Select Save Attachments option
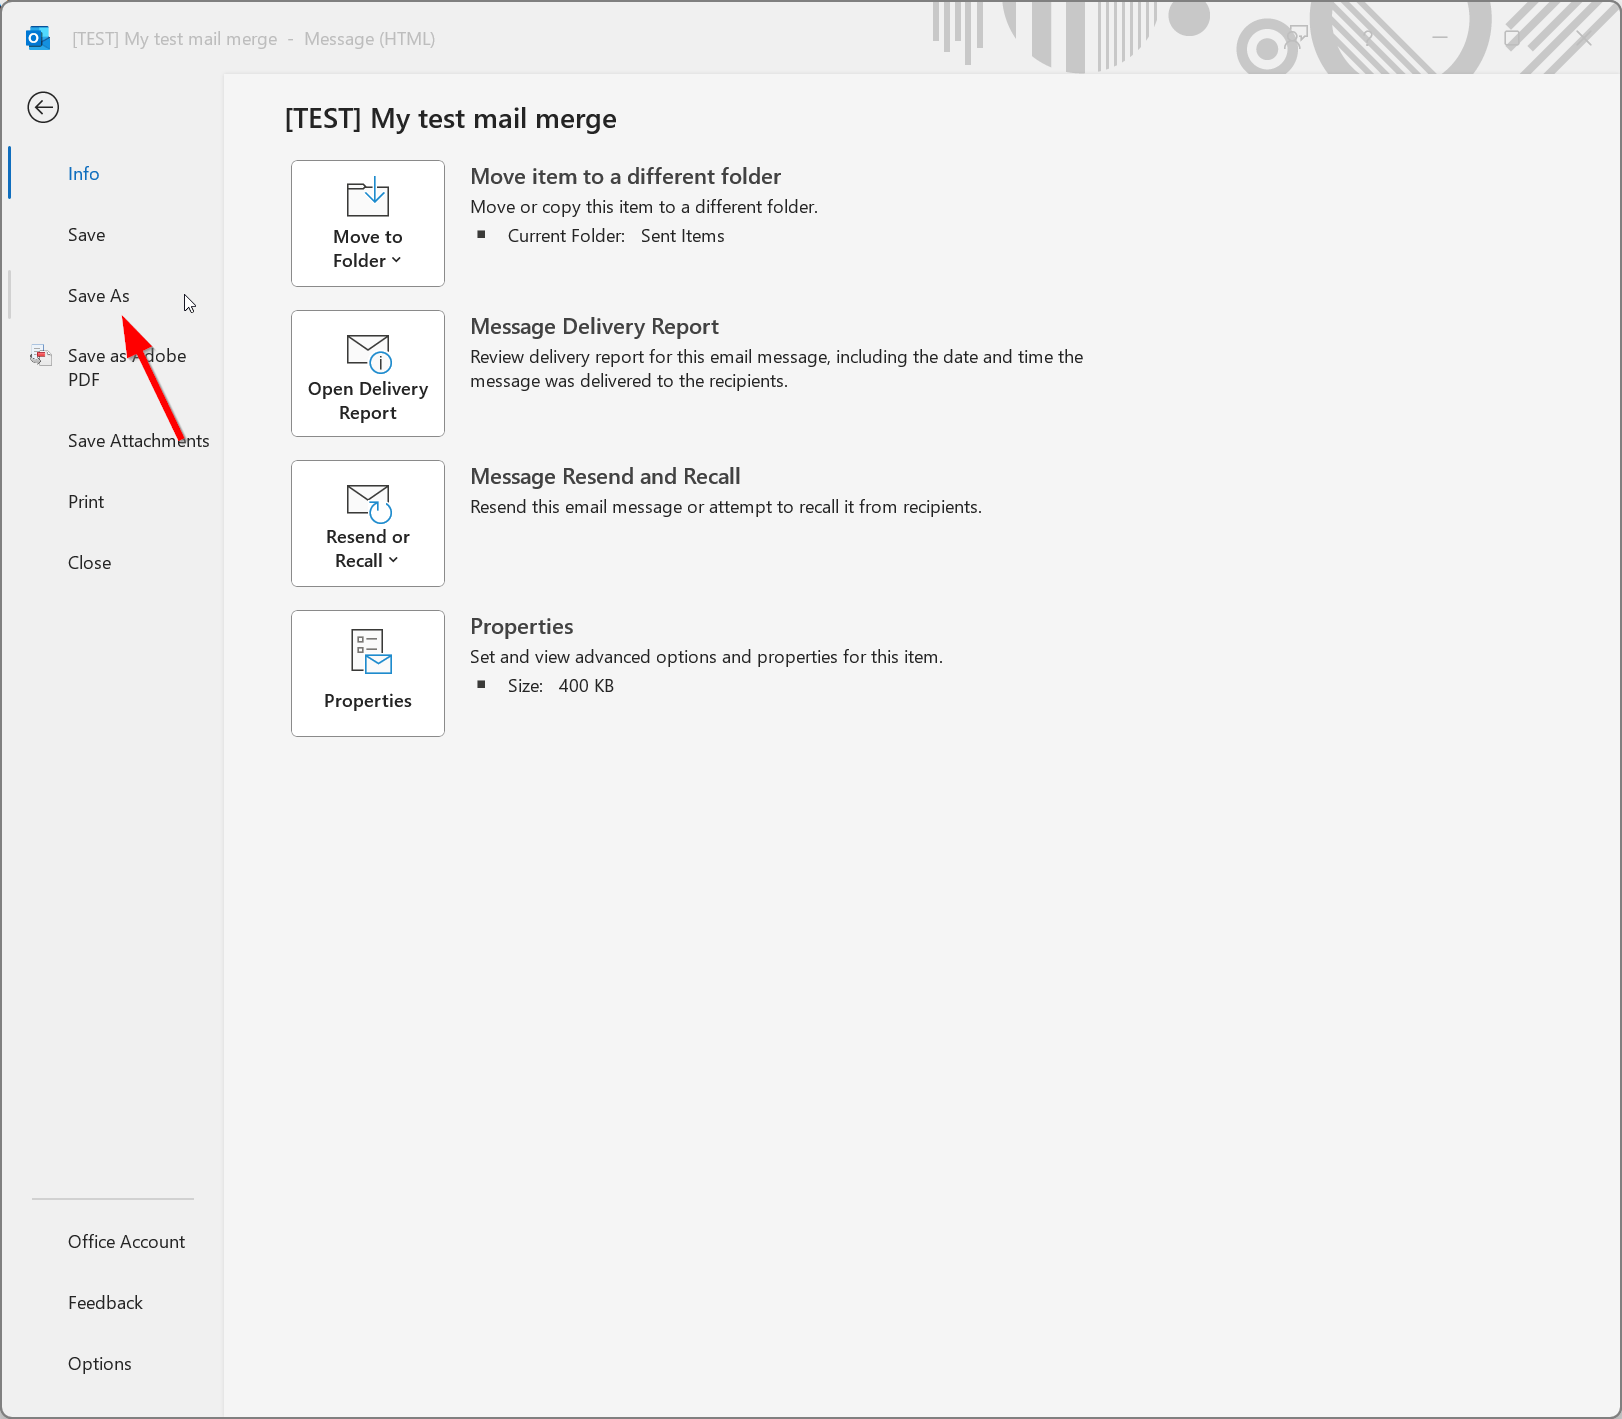The height and width of the screenshot is (1419, 1622). [x=138, y=441]
